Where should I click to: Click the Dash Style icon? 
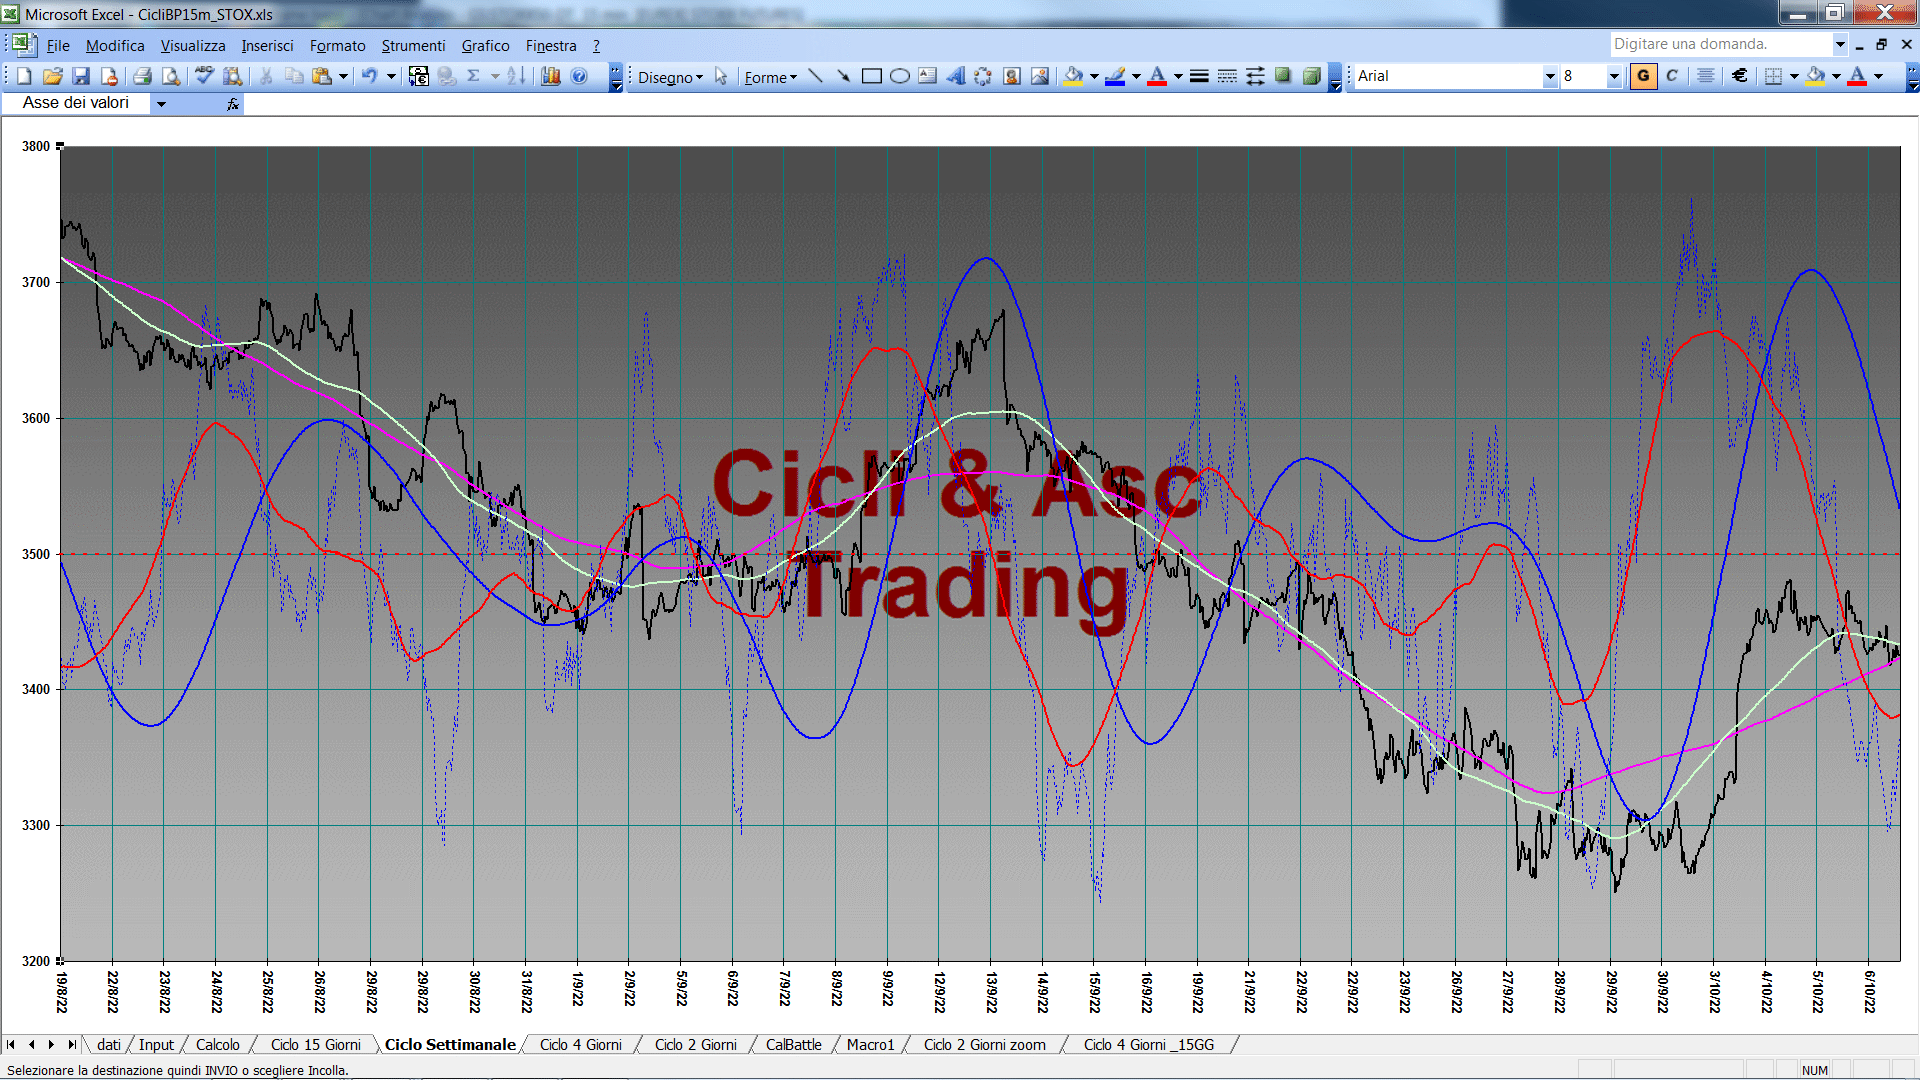(1227, 76)
